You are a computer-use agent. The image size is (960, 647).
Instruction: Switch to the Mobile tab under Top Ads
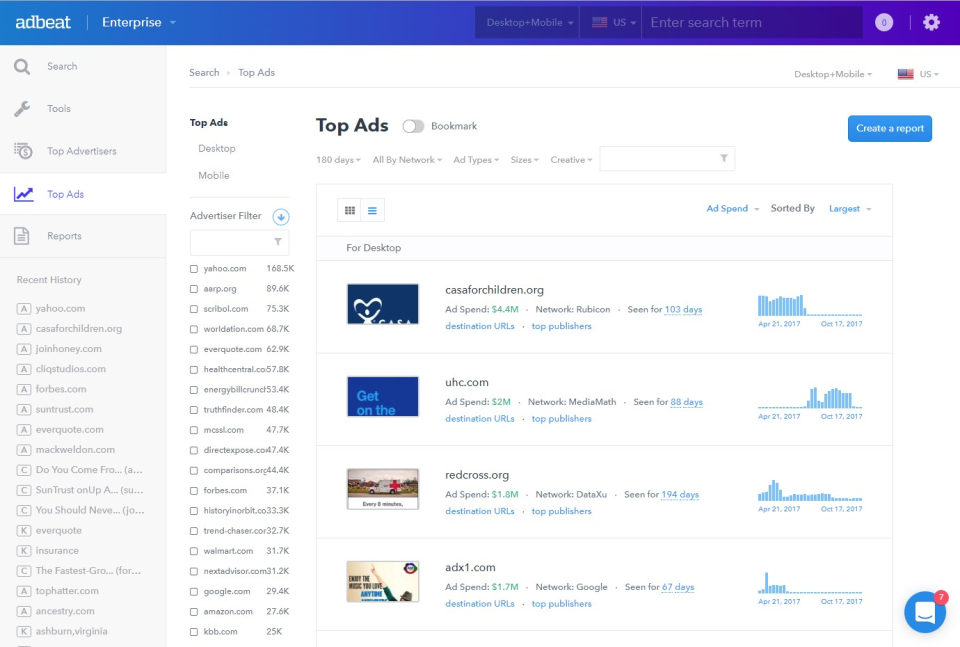click(213, 174)
